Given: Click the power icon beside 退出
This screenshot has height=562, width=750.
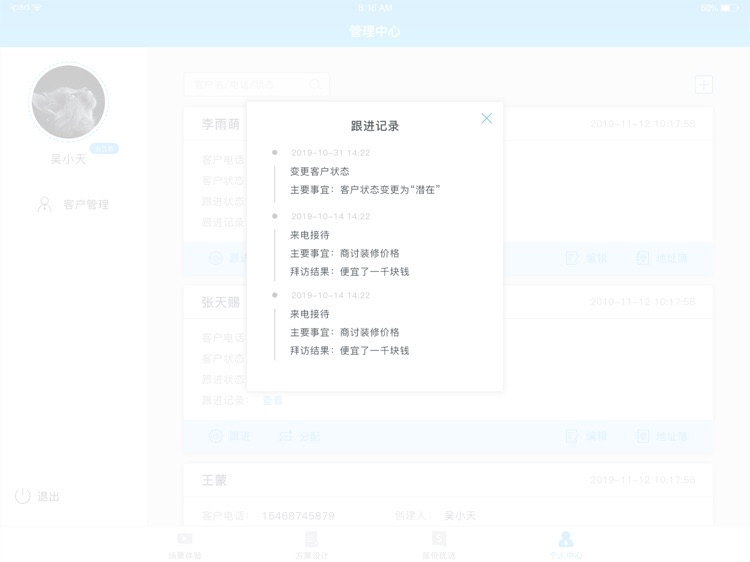Looking at the screenshot, I should [x=22, y=496].
